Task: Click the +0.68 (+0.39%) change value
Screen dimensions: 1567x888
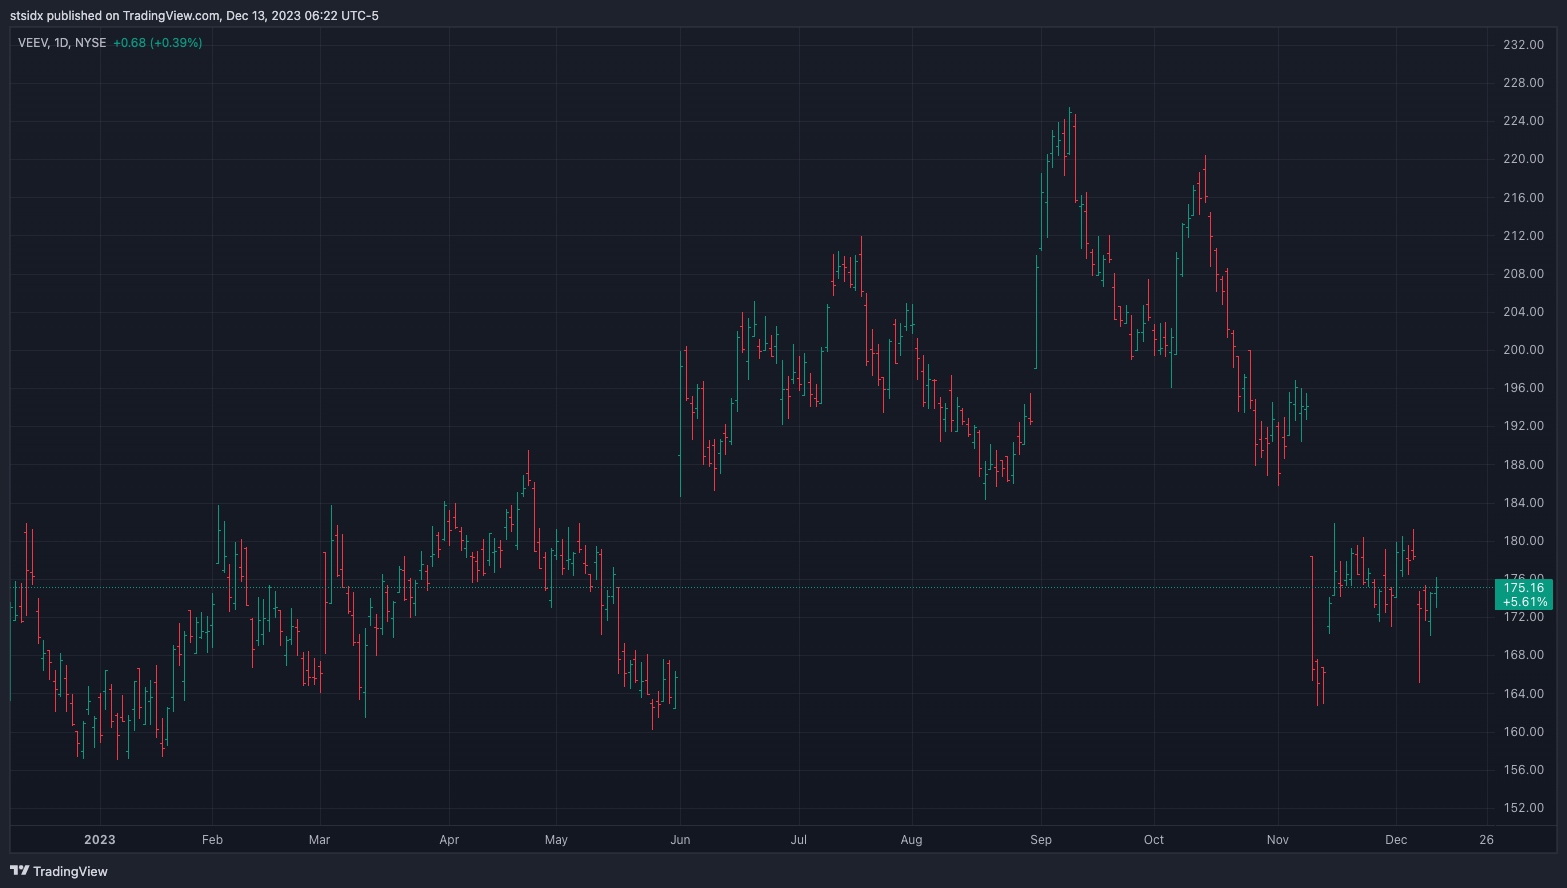Action: (x=157, y=43)
